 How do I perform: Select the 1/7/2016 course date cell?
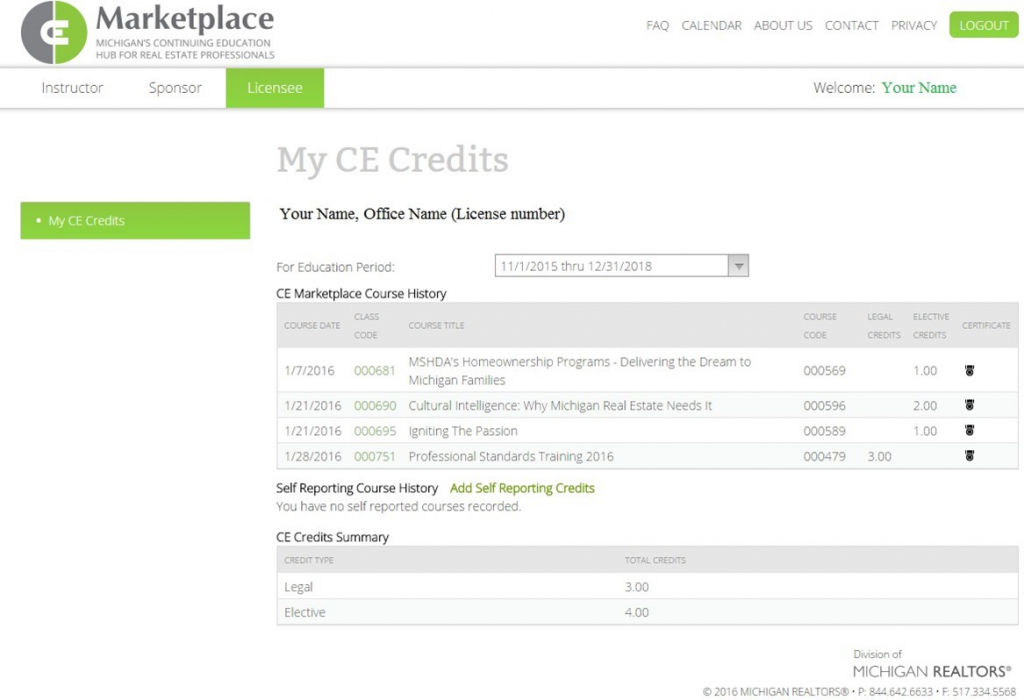point(310,370)
